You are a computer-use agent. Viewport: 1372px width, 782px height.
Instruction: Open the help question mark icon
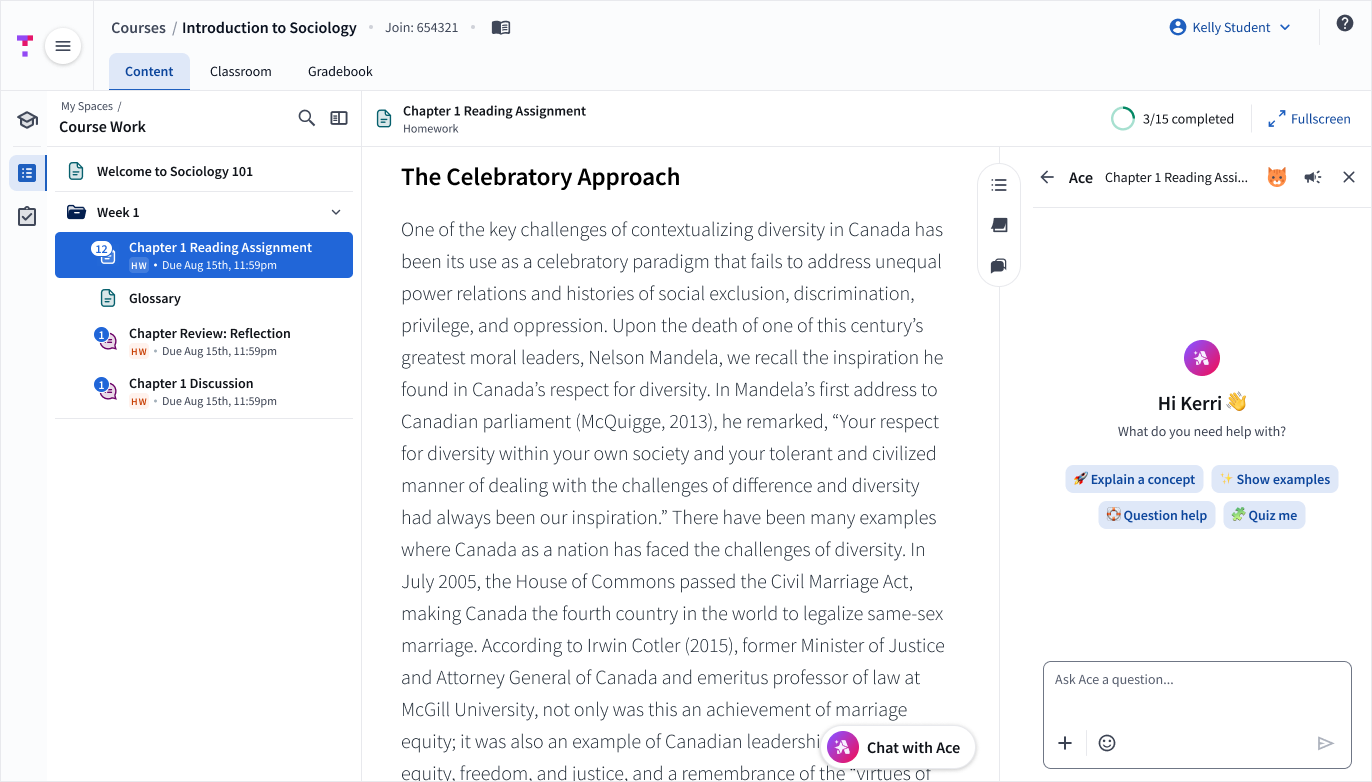point(1344,24)
